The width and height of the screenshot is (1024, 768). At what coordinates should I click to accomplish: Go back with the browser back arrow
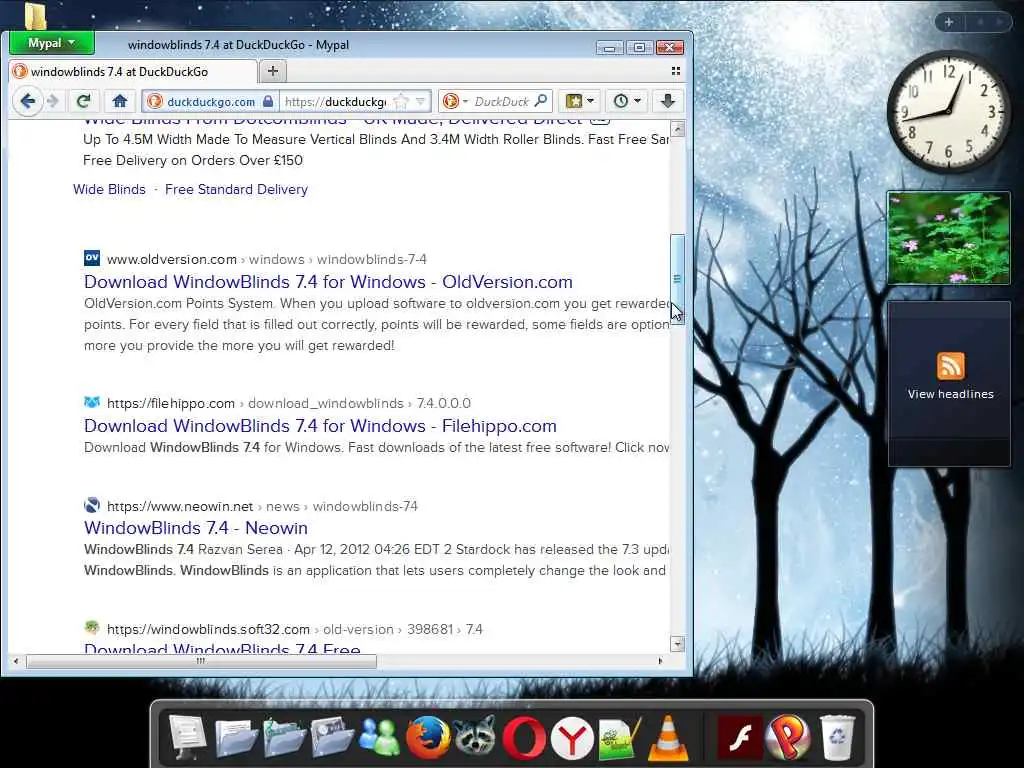point(27,101)
